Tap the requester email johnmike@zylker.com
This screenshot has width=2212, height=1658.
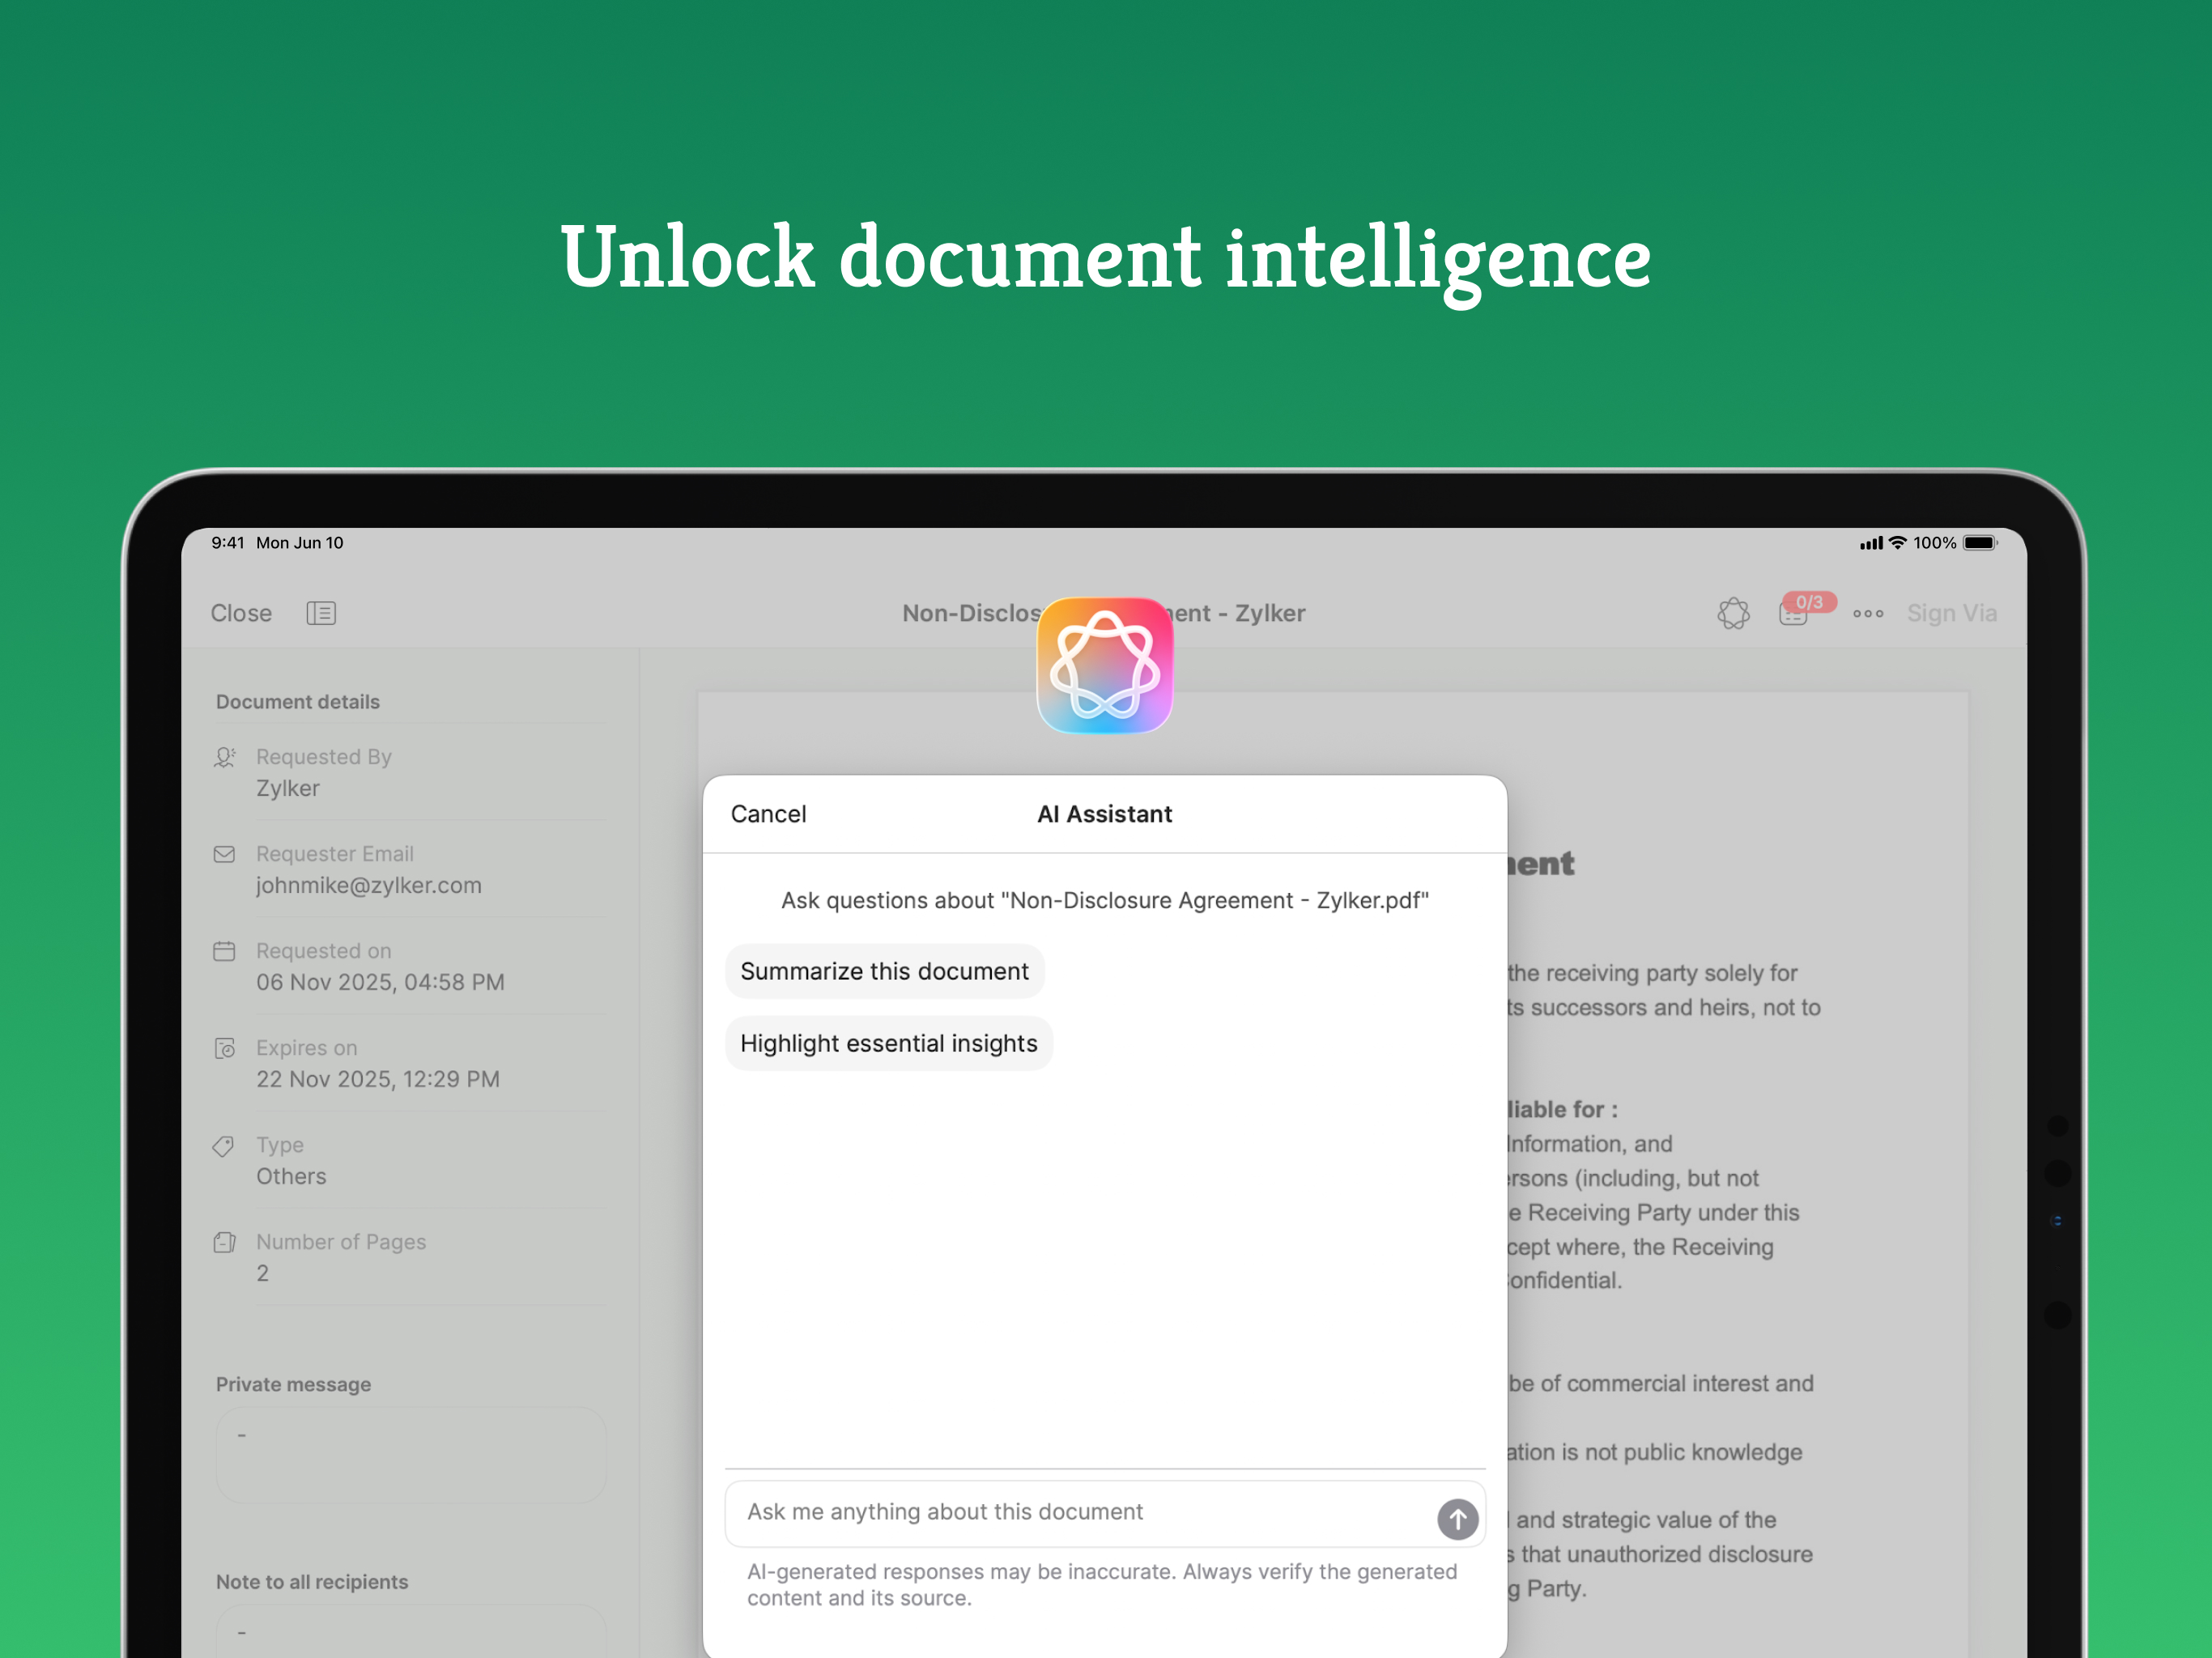click(x=368, y=885)
